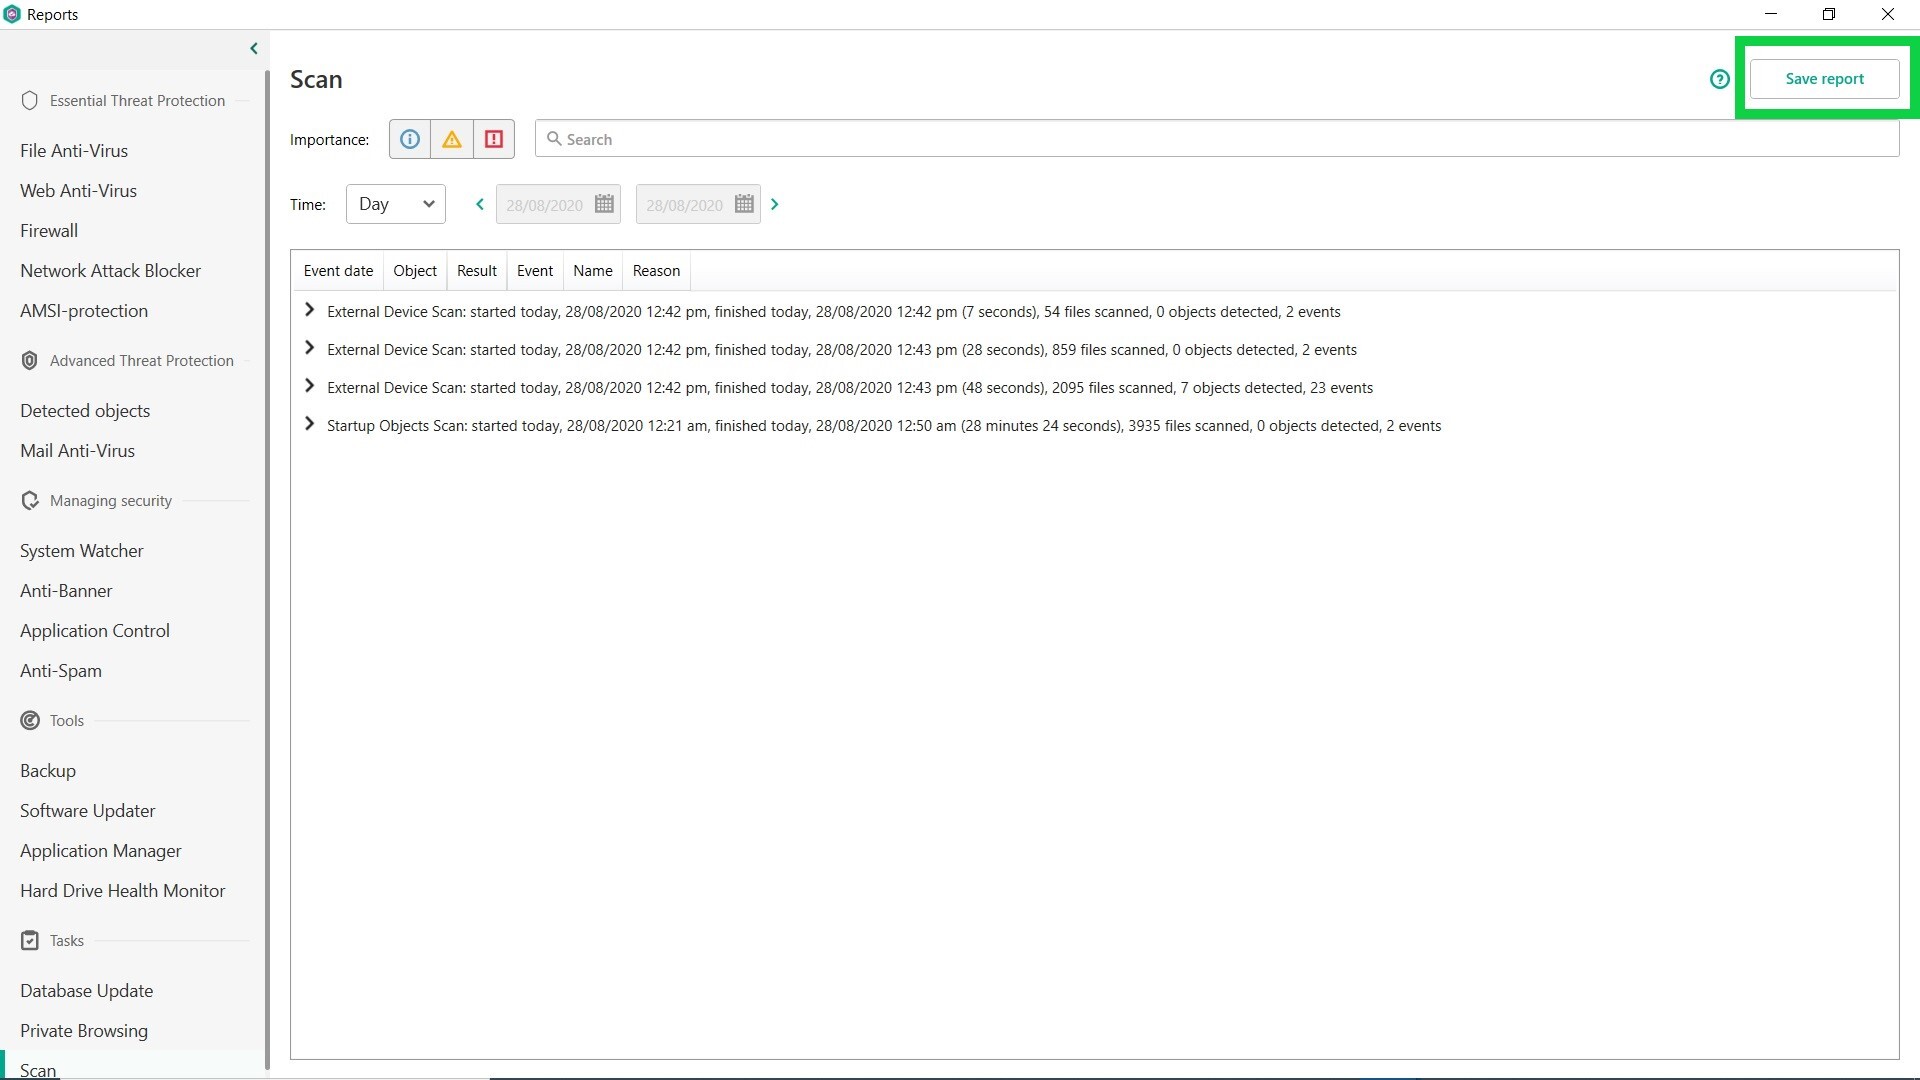Click into the Search field
The image size is (1920, 1080).
click(x=1216, y=139)
